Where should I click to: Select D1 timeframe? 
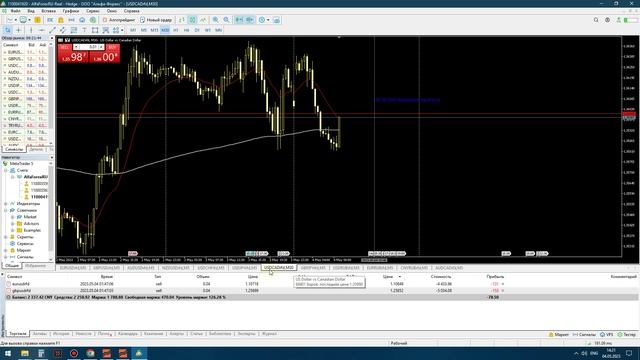tap(197, 30)
